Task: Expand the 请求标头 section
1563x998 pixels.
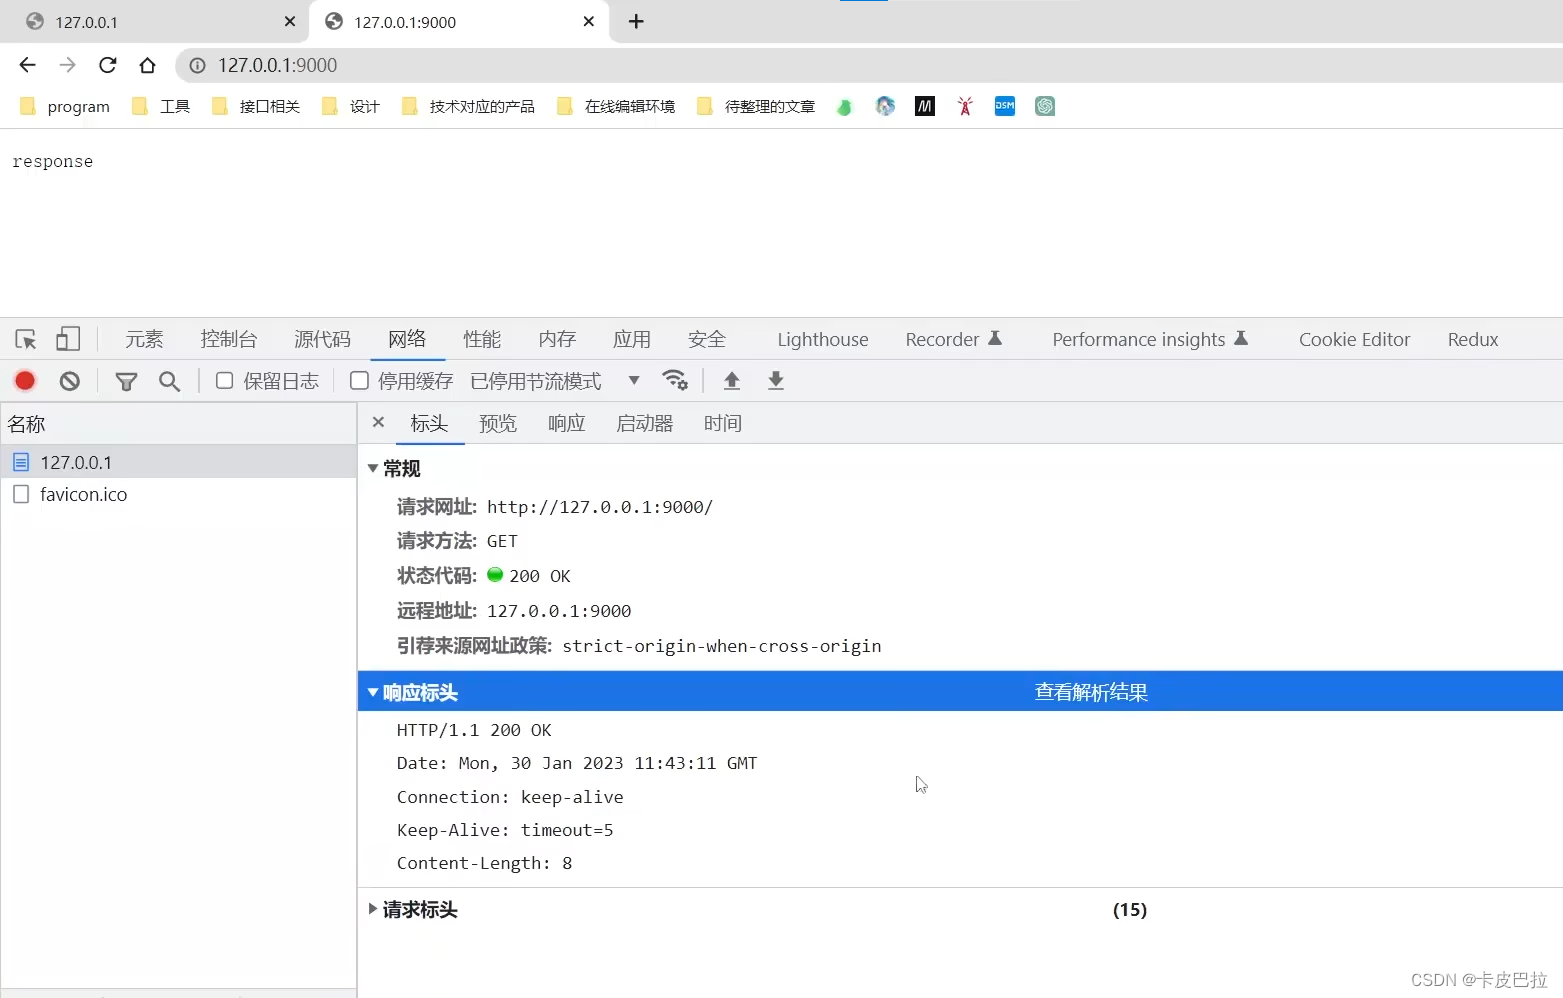Action: [373, 909]
